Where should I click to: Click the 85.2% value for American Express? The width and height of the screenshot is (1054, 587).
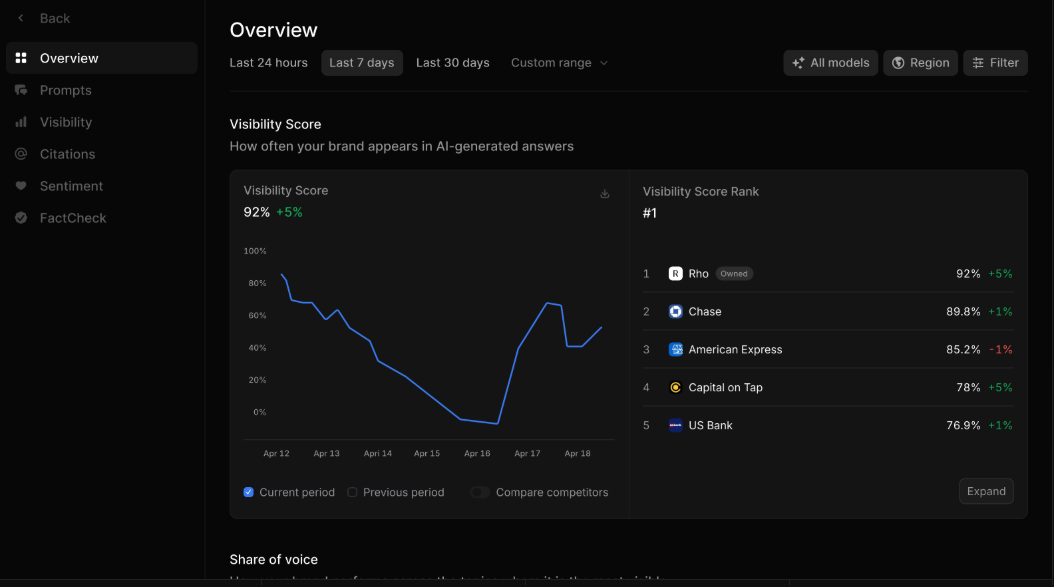click(x=963, y=350)
